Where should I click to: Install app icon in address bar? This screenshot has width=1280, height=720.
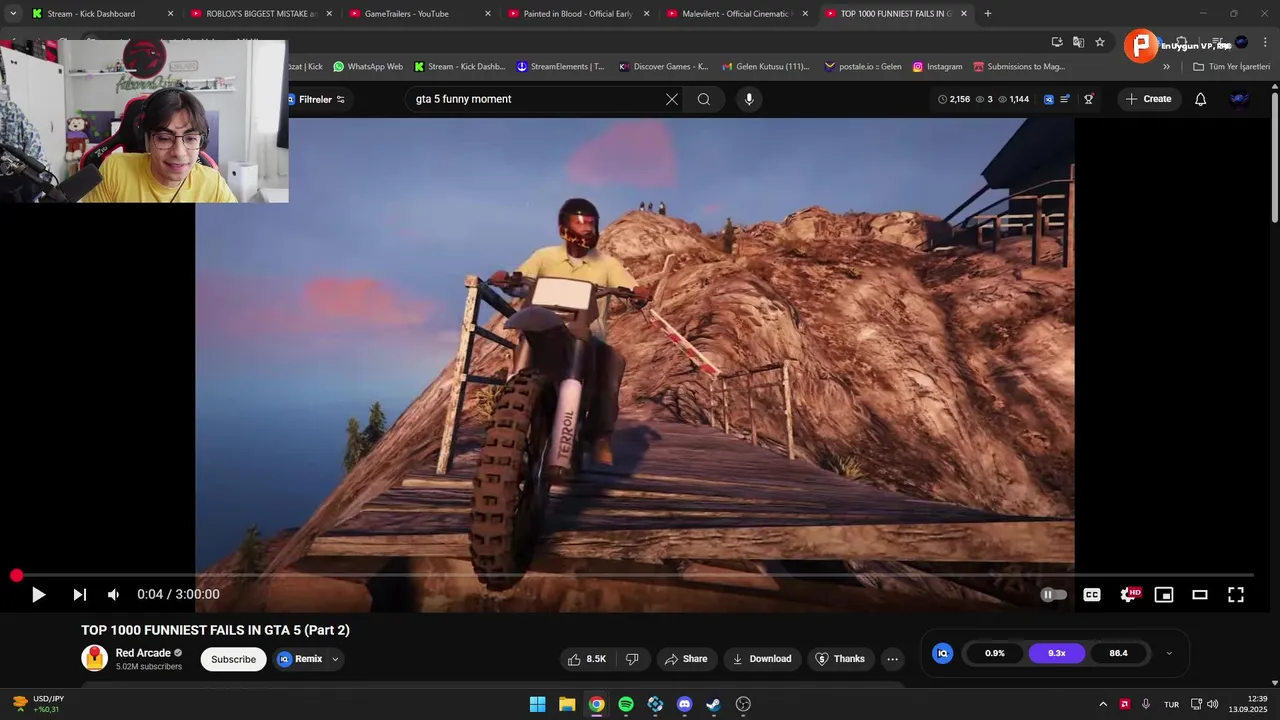point(1057,42)
